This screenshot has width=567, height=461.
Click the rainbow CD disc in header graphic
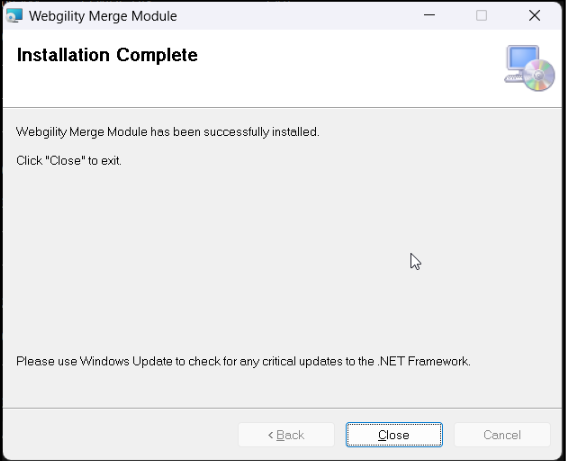point(539,75)
